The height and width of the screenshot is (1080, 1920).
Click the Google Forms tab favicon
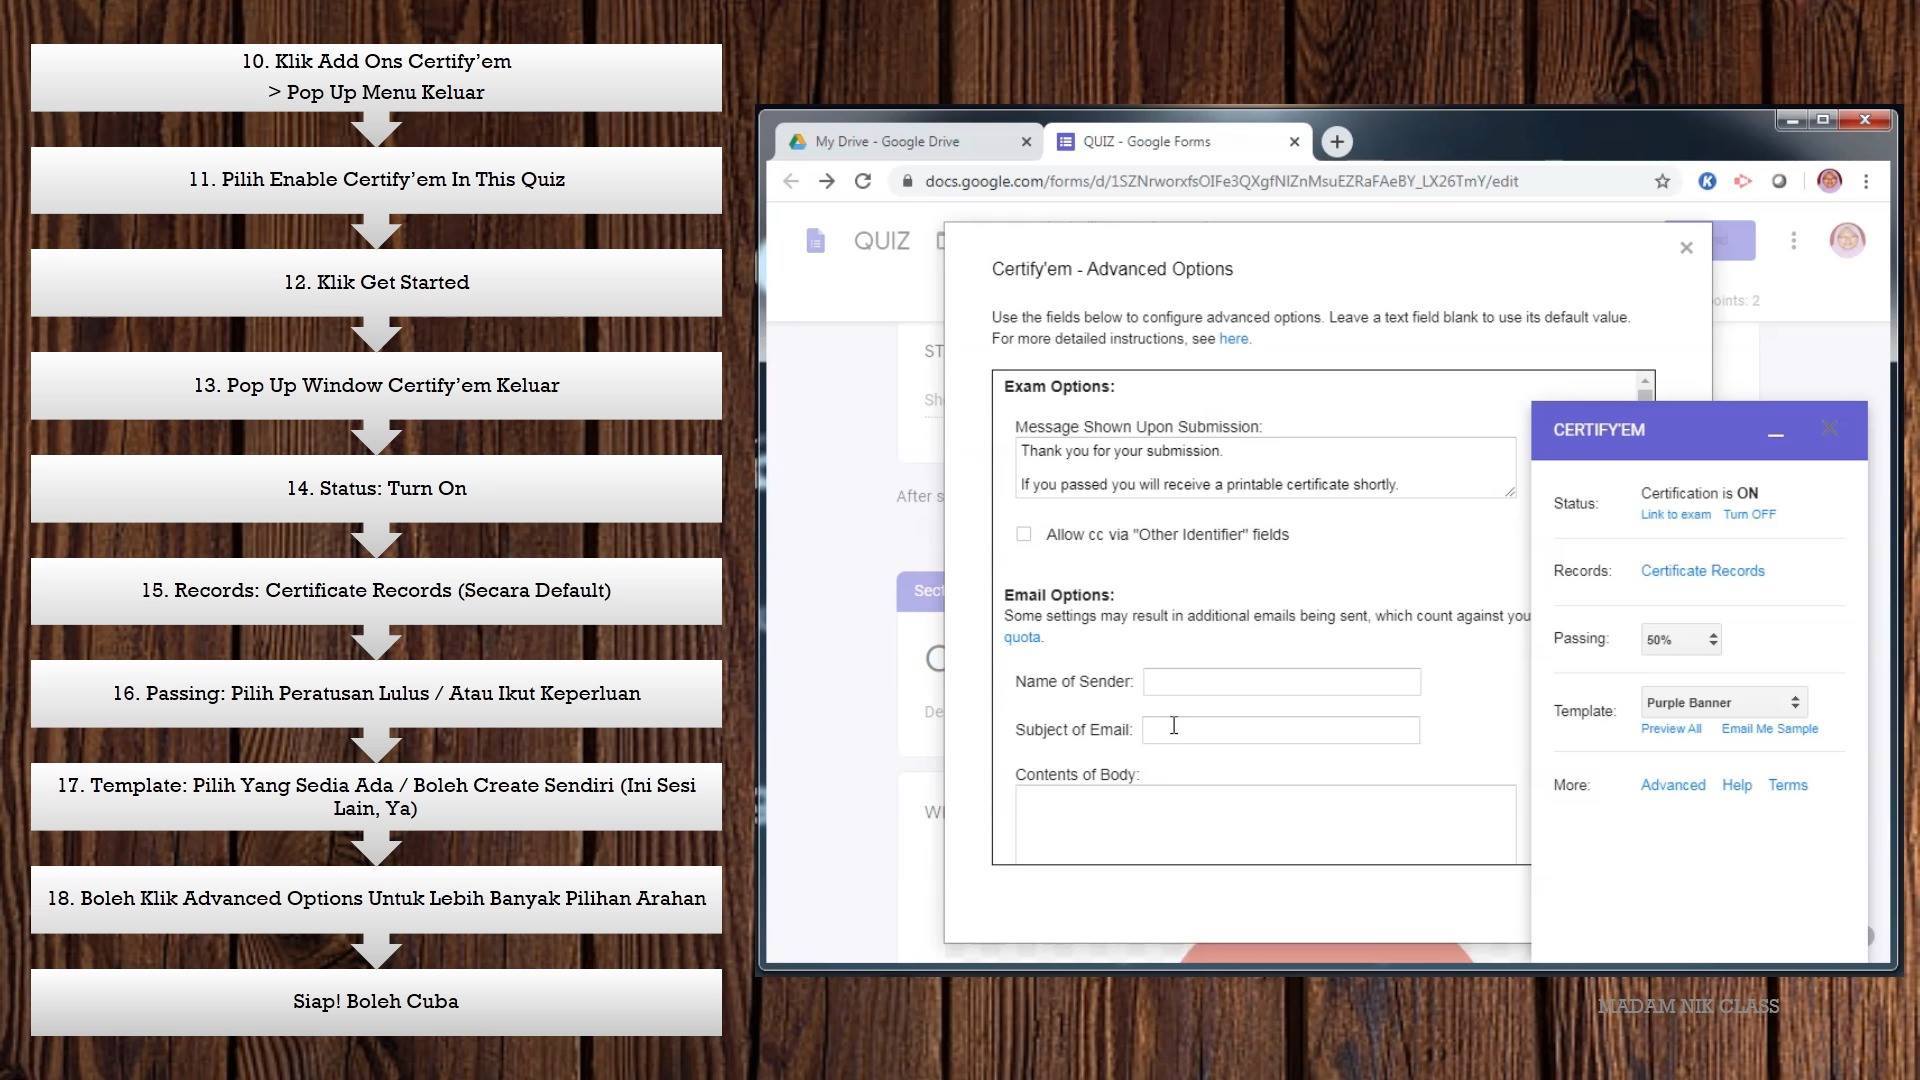[1066, 142]
